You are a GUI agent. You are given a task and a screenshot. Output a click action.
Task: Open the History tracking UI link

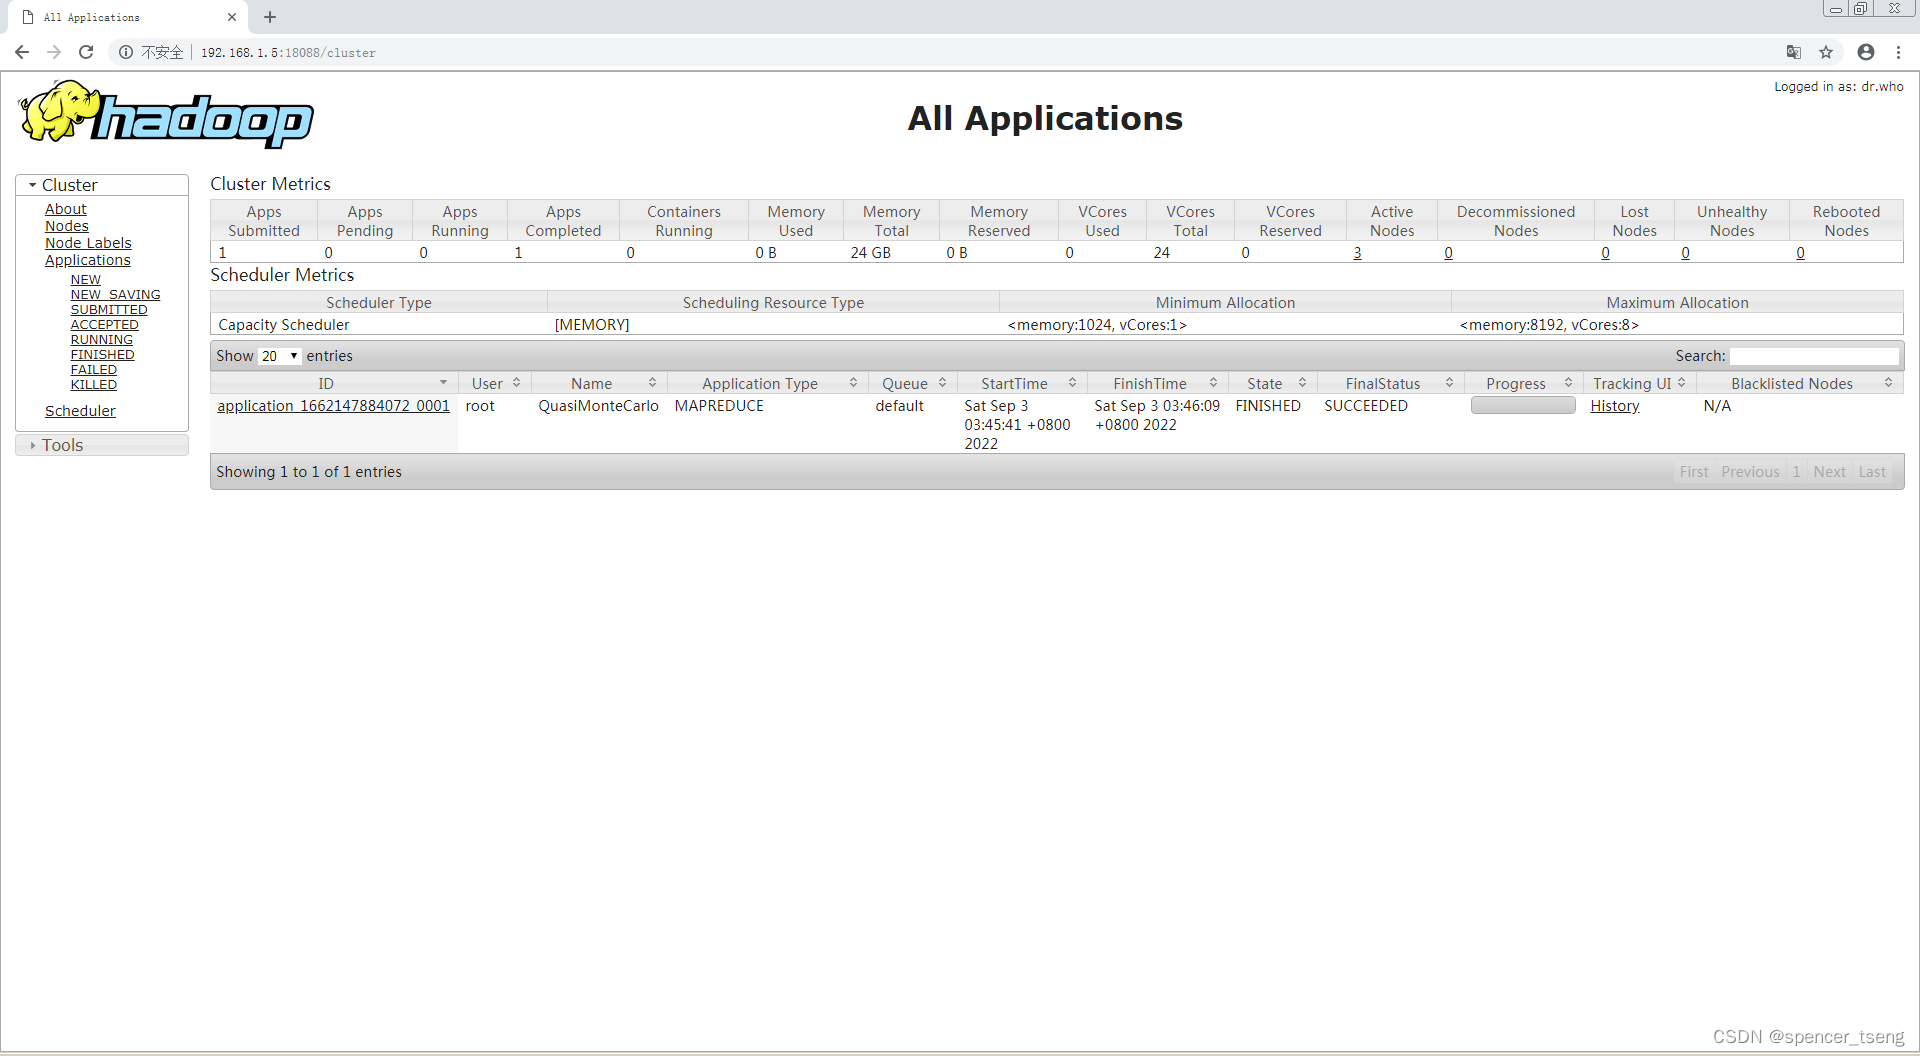click(1614, 406)
